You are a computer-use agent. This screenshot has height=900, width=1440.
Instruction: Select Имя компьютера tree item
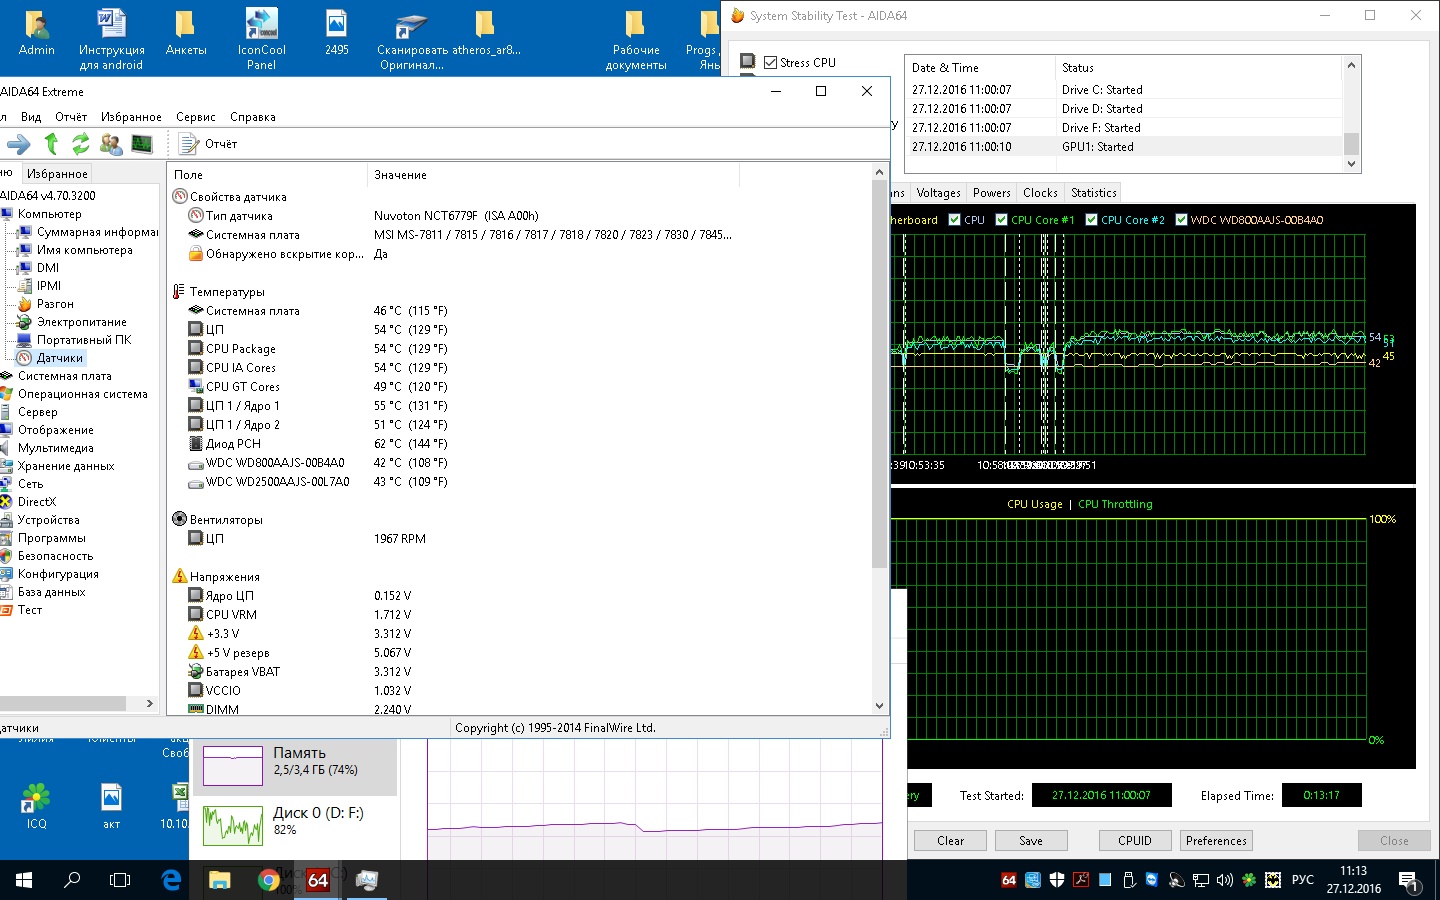pyautogui.click(x=85, y=250)
